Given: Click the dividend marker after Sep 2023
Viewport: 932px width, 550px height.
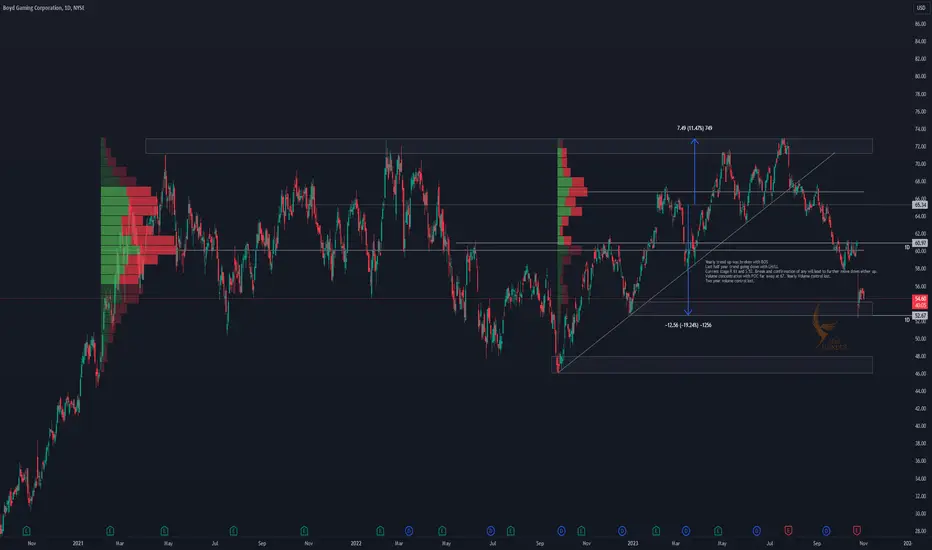Looking at the screenshot, I should coord(826,530).
